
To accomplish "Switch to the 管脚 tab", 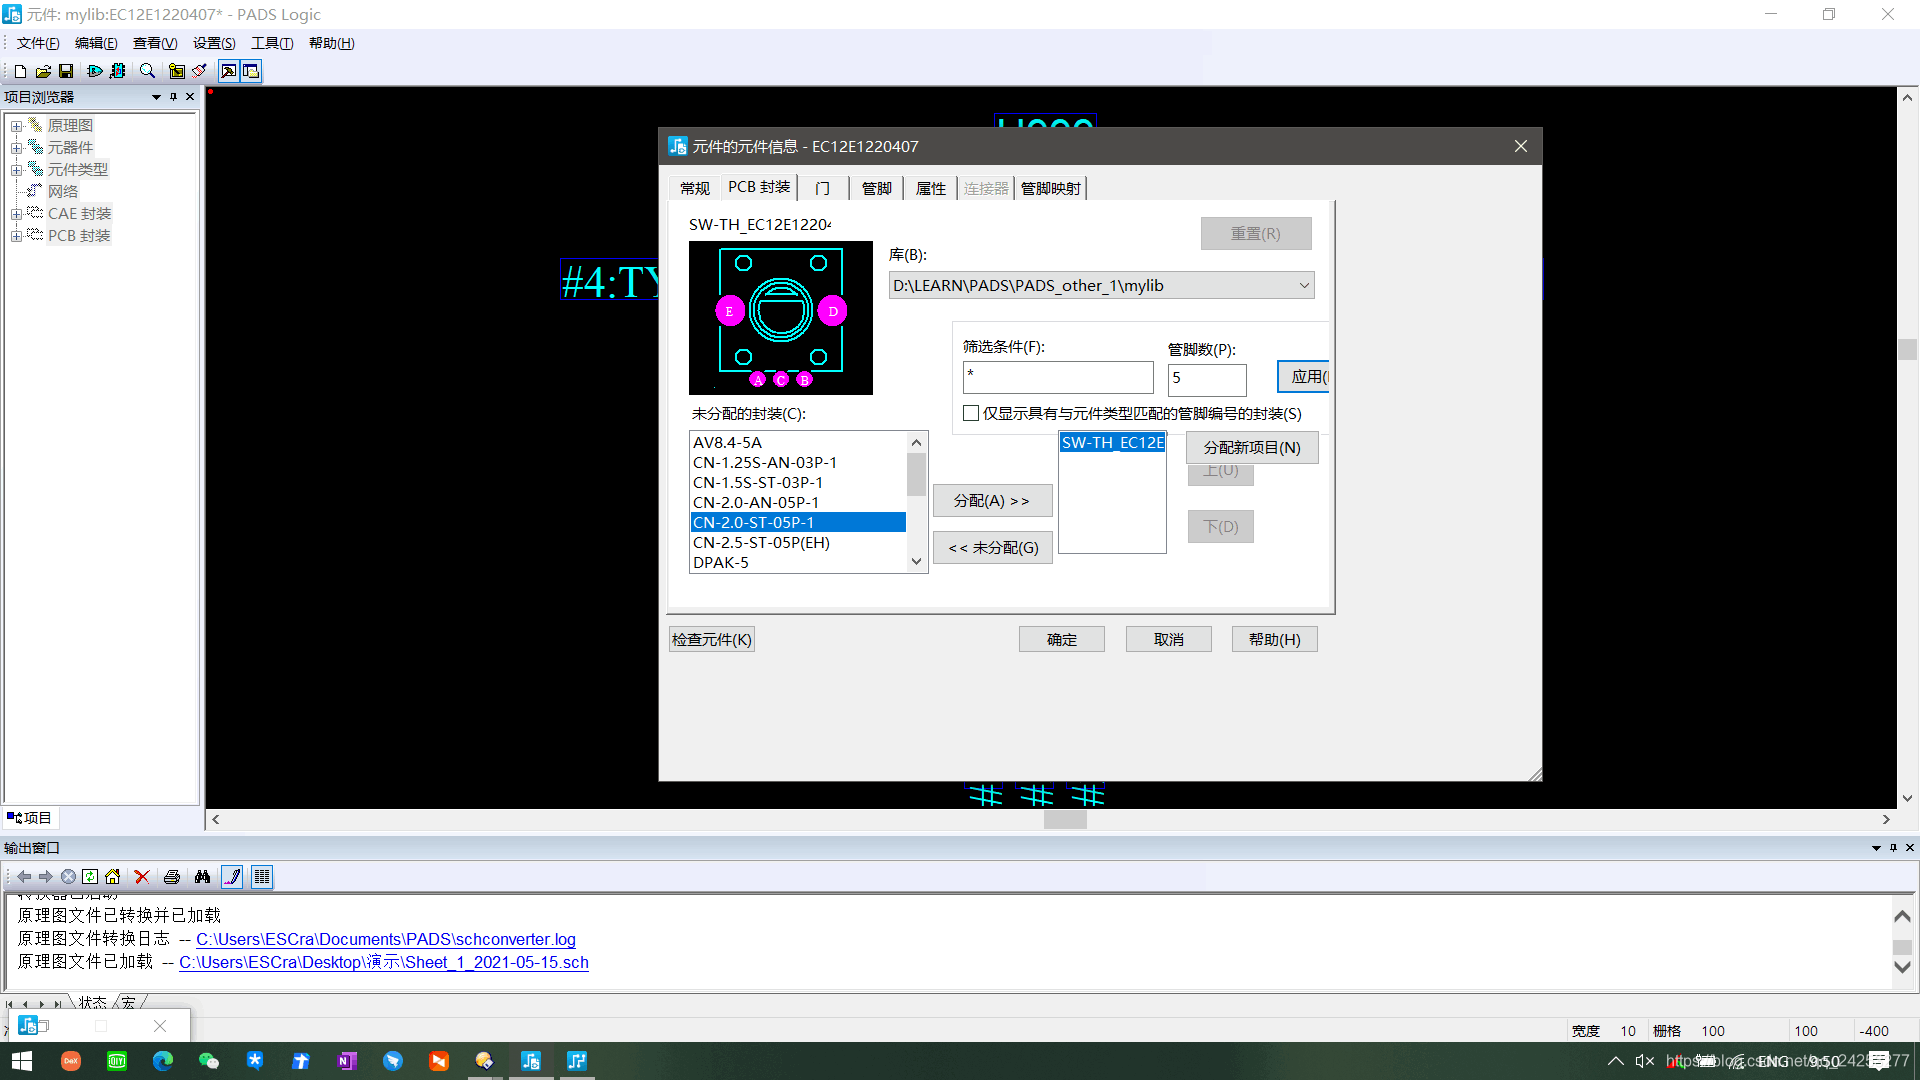I will pyautogui.click(x=877, y=188).
